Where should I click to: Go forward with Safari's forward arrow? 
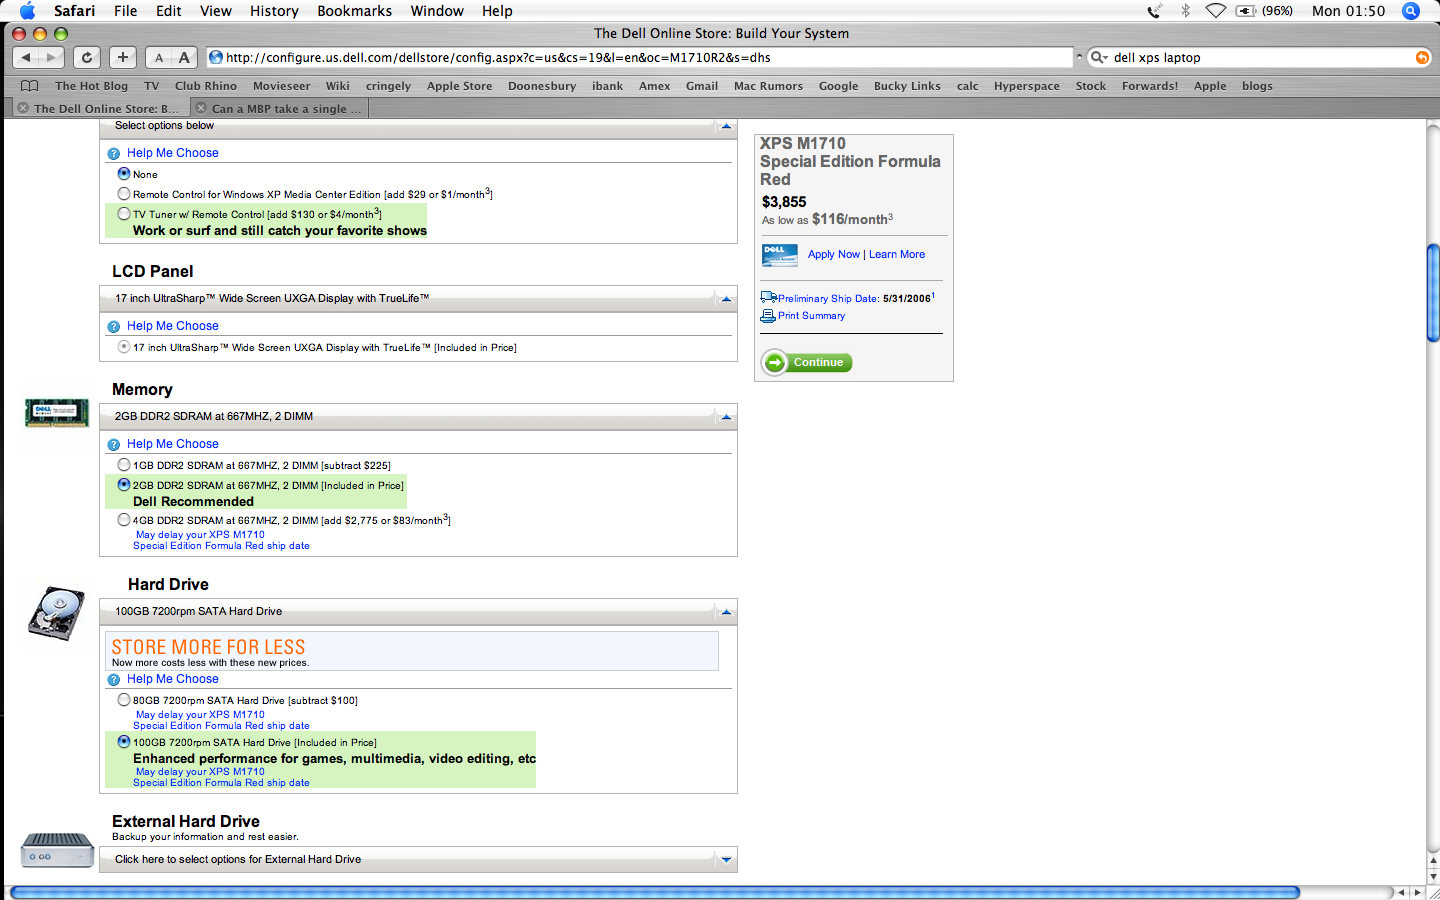coord(52,58)
